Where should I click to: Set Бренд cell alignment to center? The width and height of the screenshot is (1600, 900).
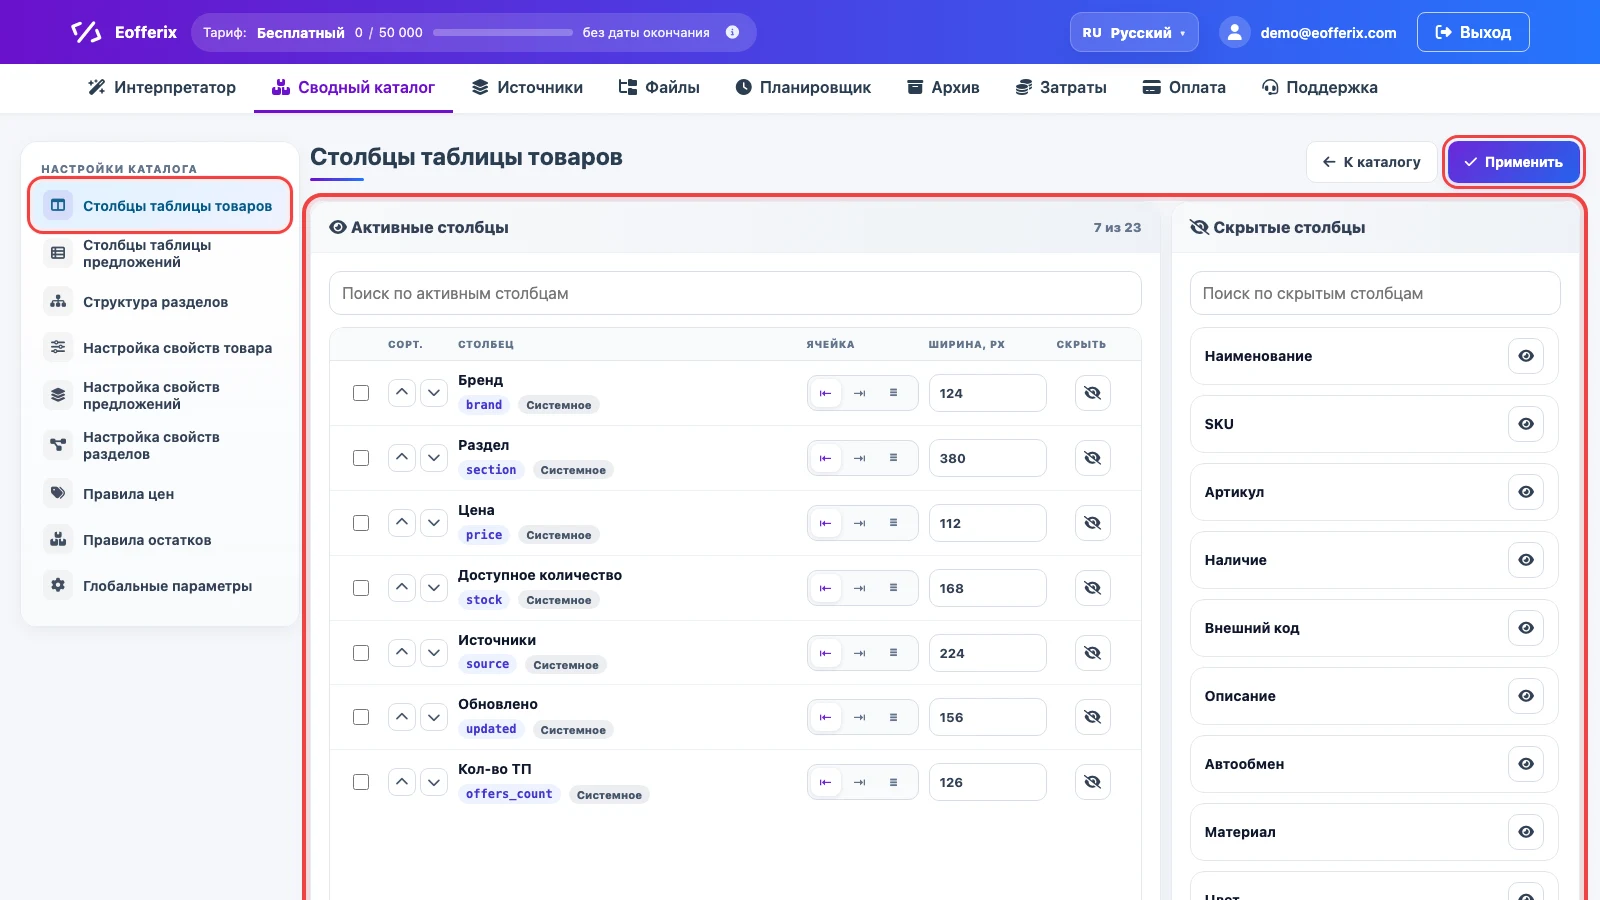859,393
